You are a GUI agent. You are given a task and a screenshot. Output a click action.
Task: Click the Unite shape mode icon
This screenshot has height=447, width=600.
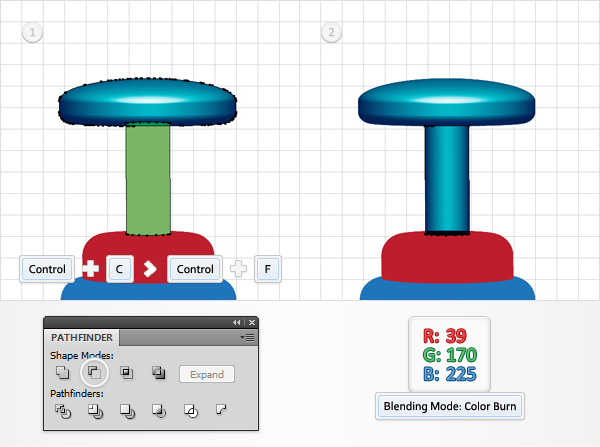click(x=62, y=372)
